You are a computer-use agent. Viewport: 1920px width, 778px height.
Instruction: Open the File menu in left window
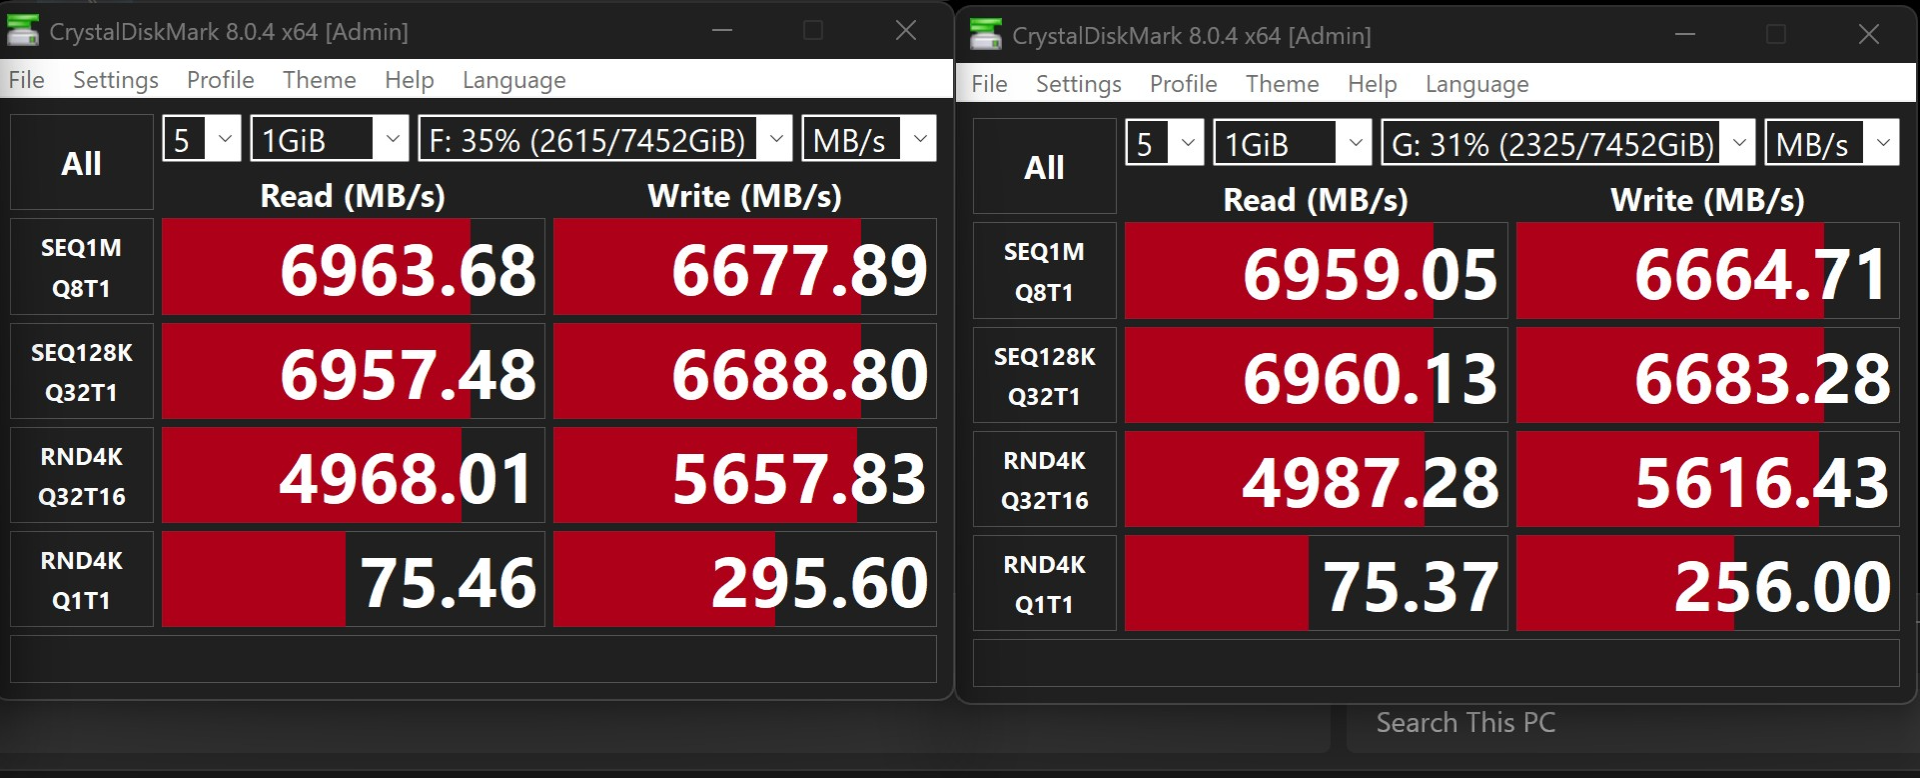pos(26,80)
